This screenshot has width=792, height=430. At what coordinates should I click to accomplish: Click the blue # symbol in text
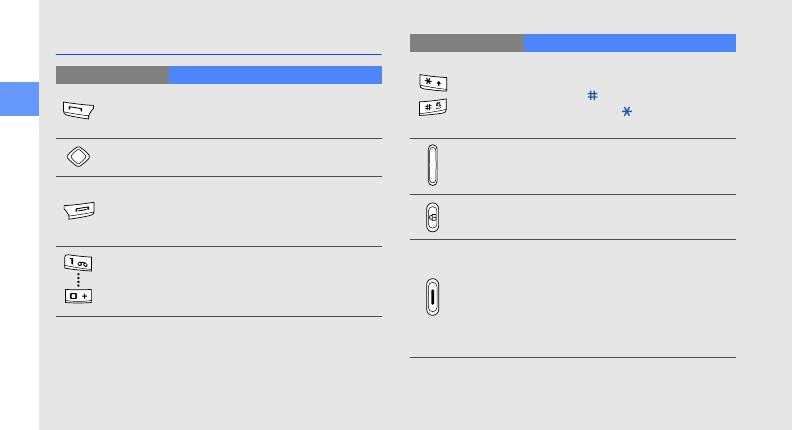[x=593, y=94]
